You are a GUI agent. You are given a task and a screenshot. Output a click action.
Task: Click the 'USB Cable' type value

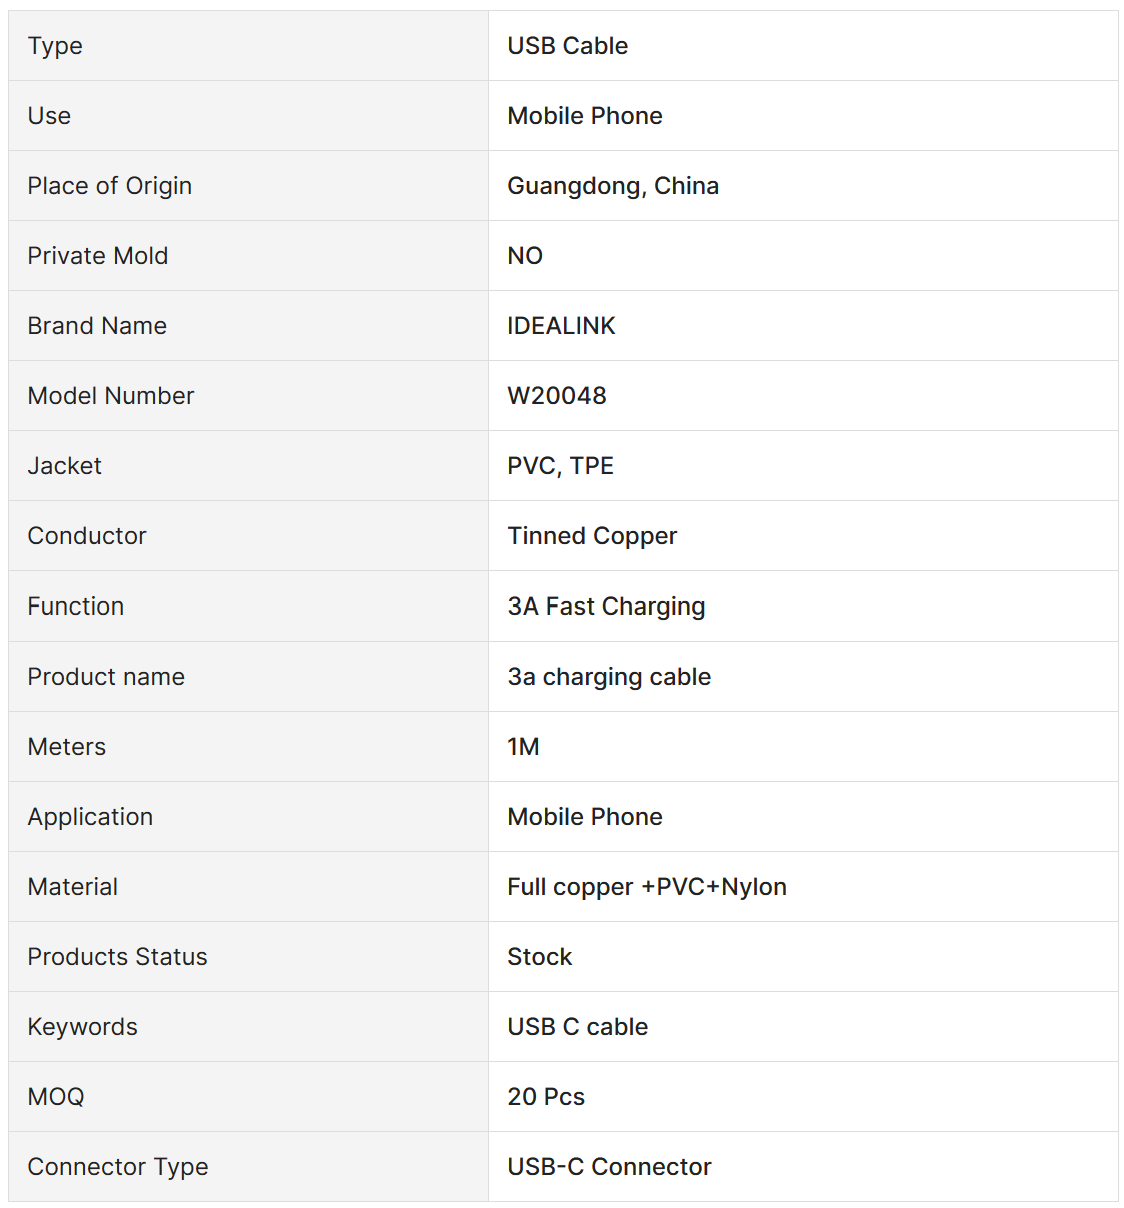pyautogui.click(x=567, y=46)
